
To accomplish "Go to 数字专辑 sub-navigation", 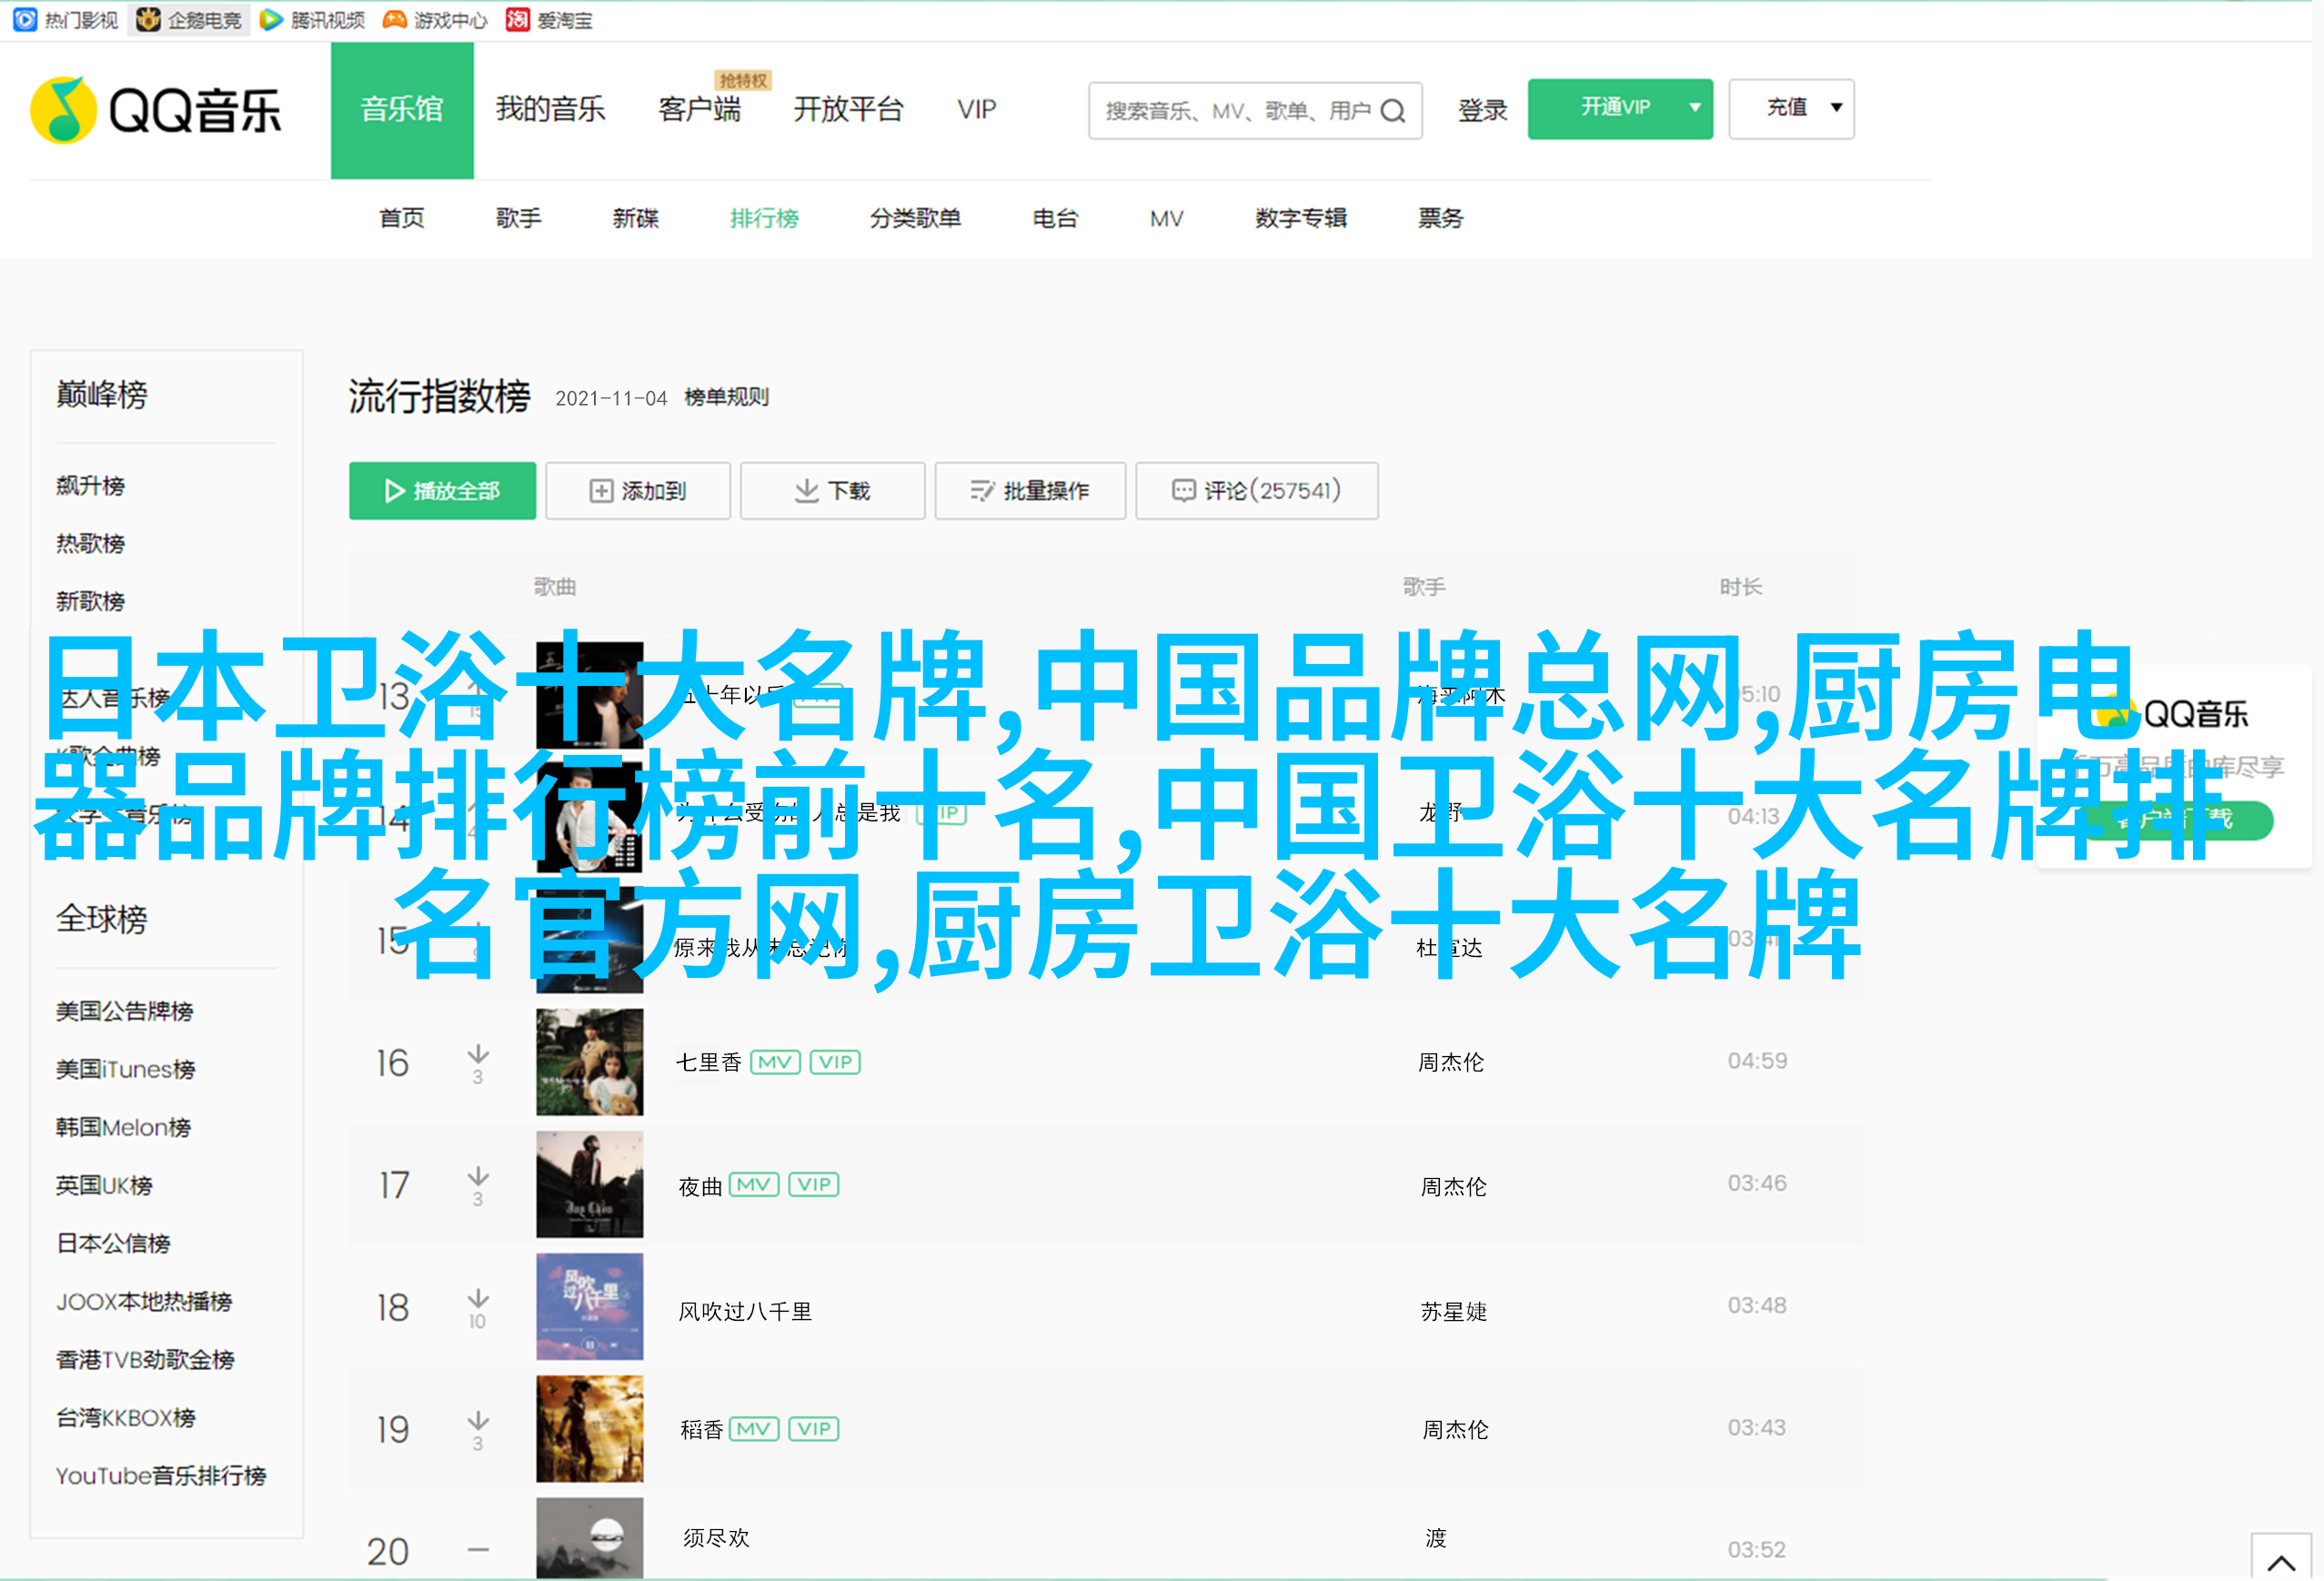I will coord(1301,218).
